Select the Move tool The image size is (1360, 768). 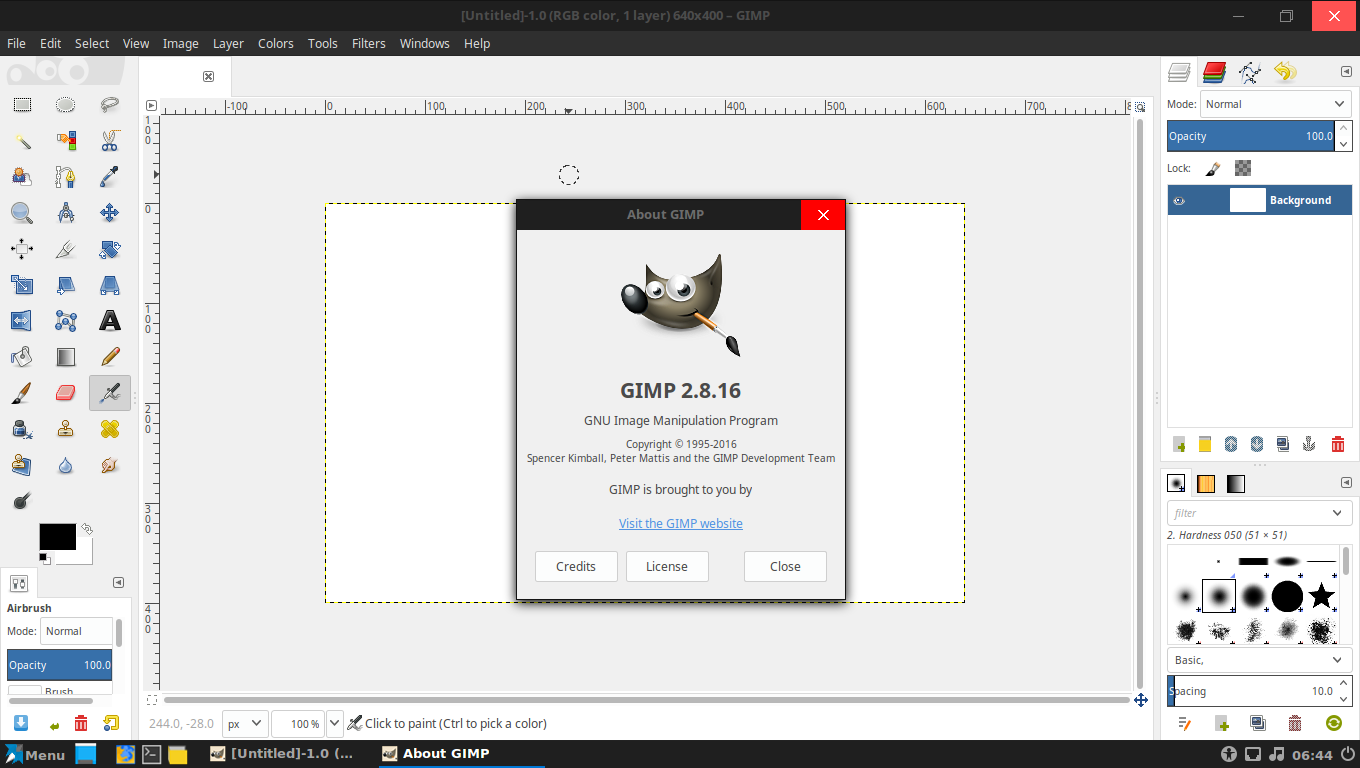point(110,213)
